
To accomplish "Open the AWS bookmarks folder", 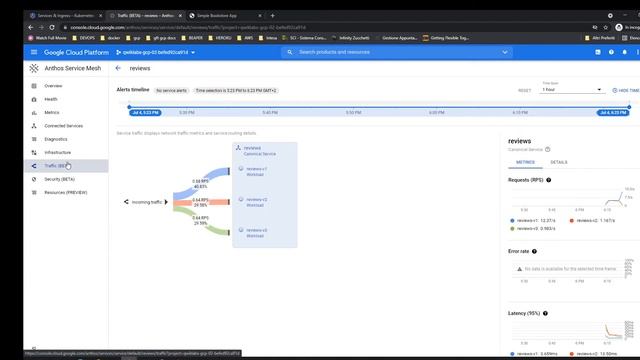I will (x=244, y=38).
